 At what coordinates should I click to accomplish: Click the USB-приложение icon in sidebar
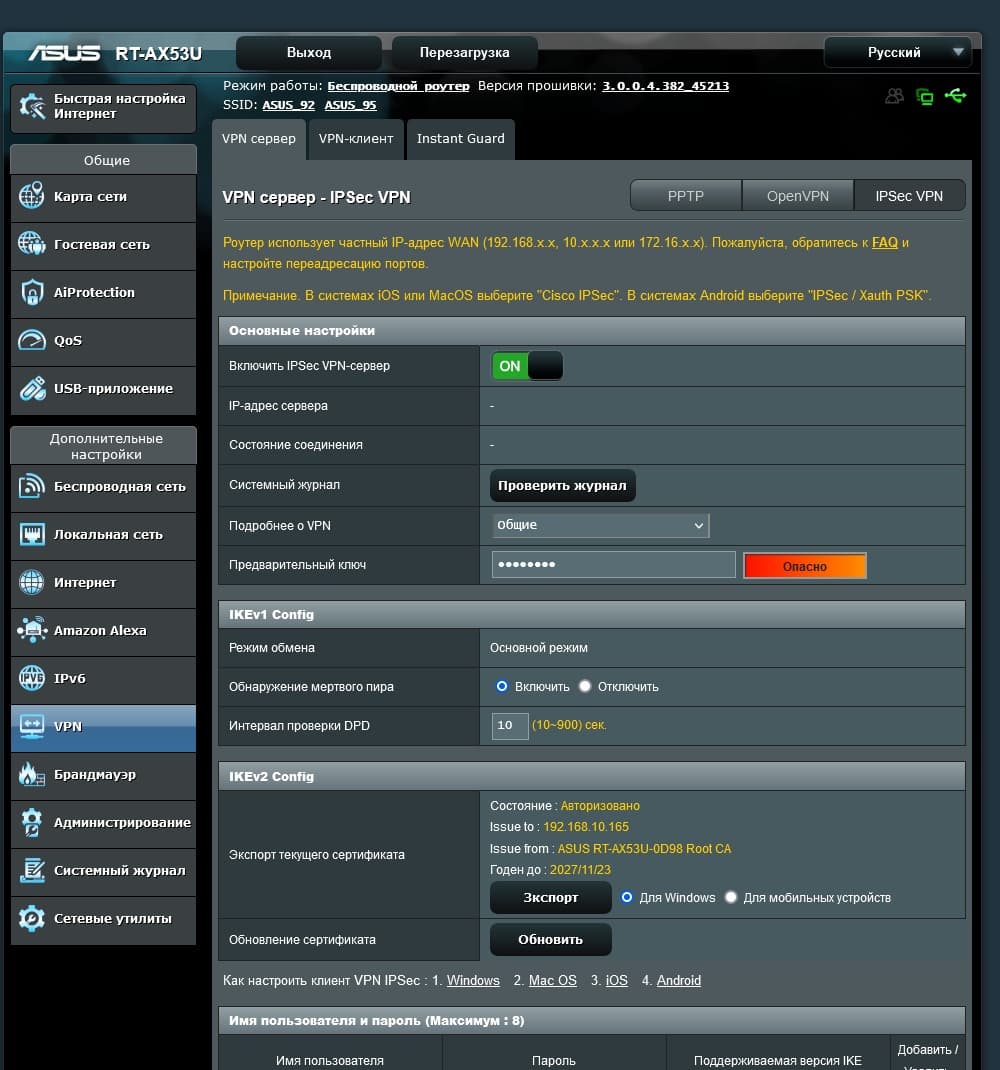point(31,388)
